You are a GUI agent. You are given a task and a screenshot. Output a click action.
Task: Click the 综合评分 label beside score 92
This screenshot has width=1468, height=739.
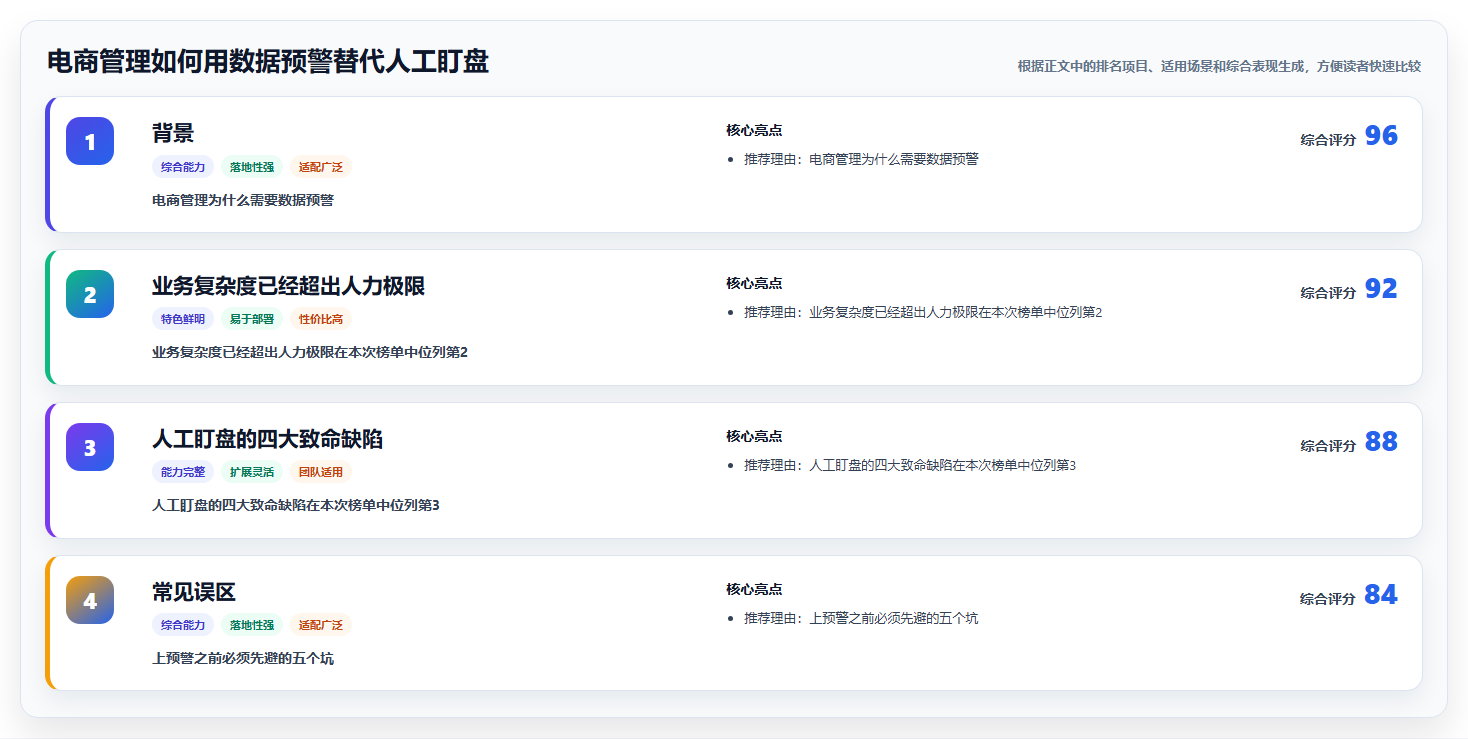[x=1328, y=293]
